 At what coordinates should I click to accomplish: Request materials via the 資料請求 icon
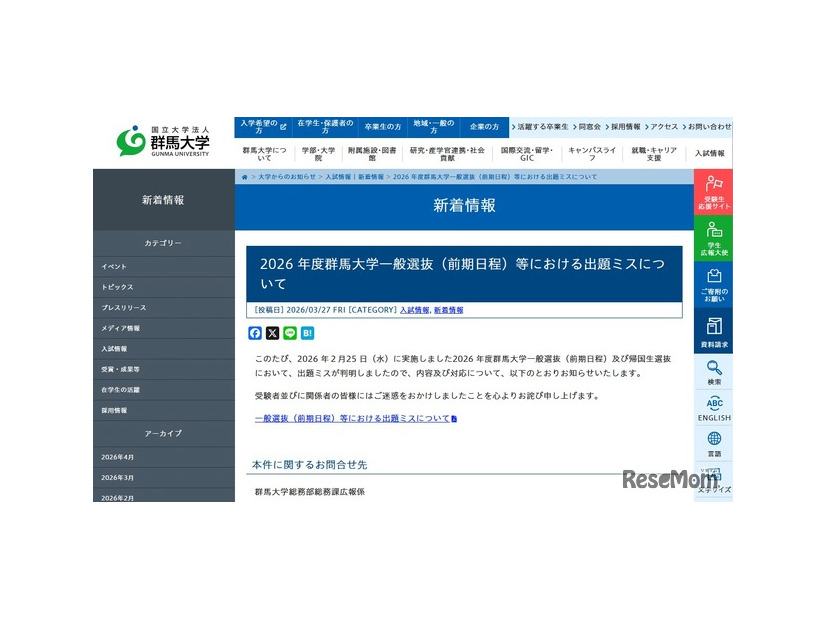713,330
